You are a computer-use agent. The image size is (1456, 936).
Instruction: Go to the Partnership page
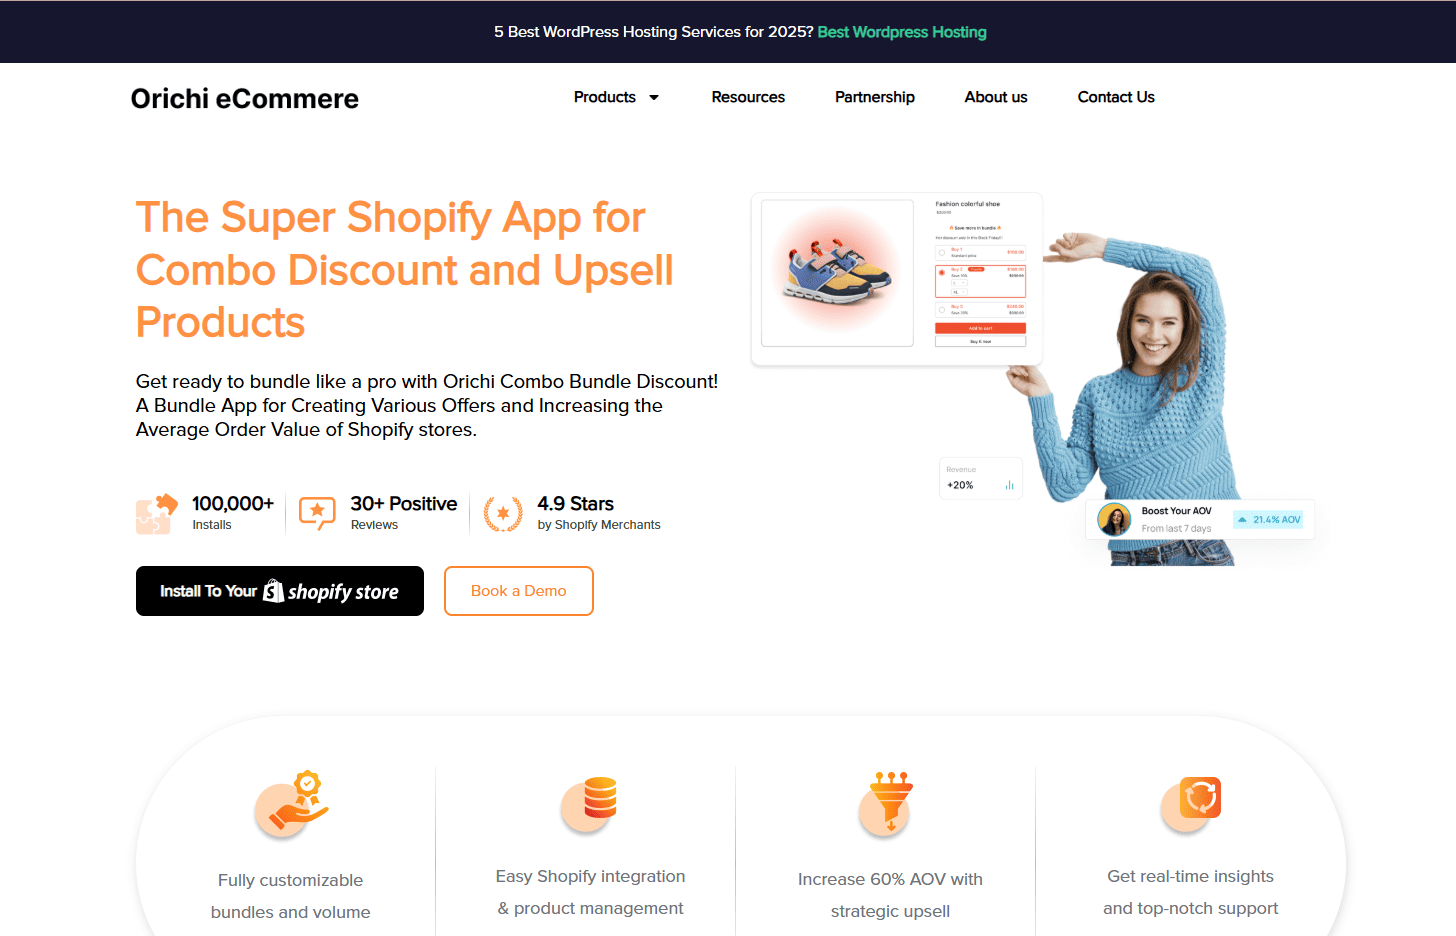(875, 97)
